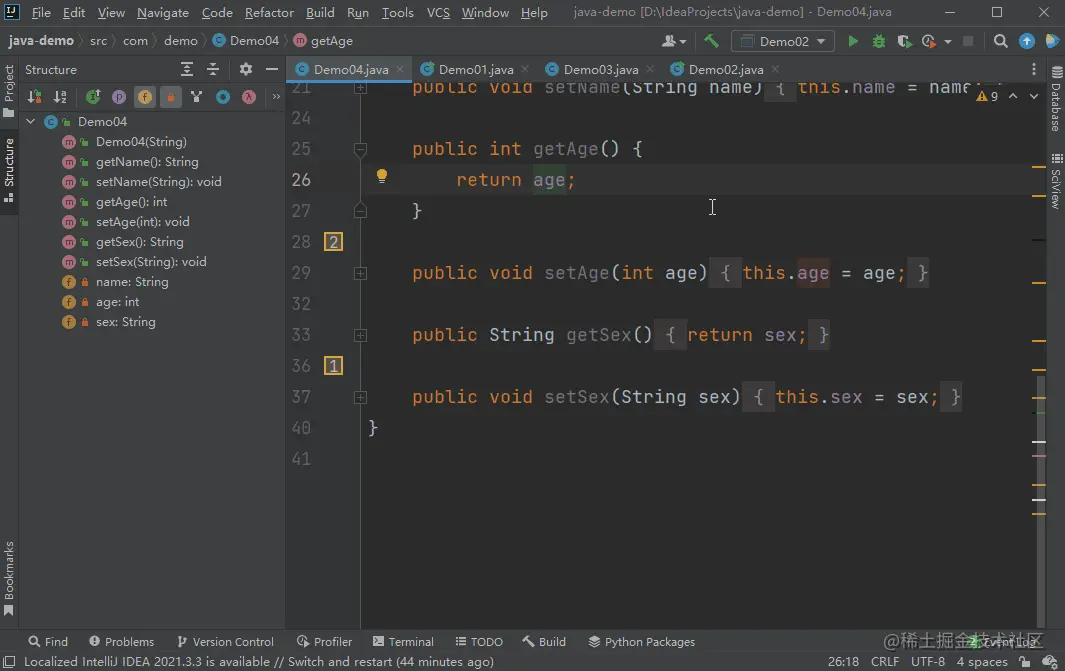This screenshot has width=1065, height=671.
Task: Sort Structure by visibility
Action: click(x=35, y=97)
